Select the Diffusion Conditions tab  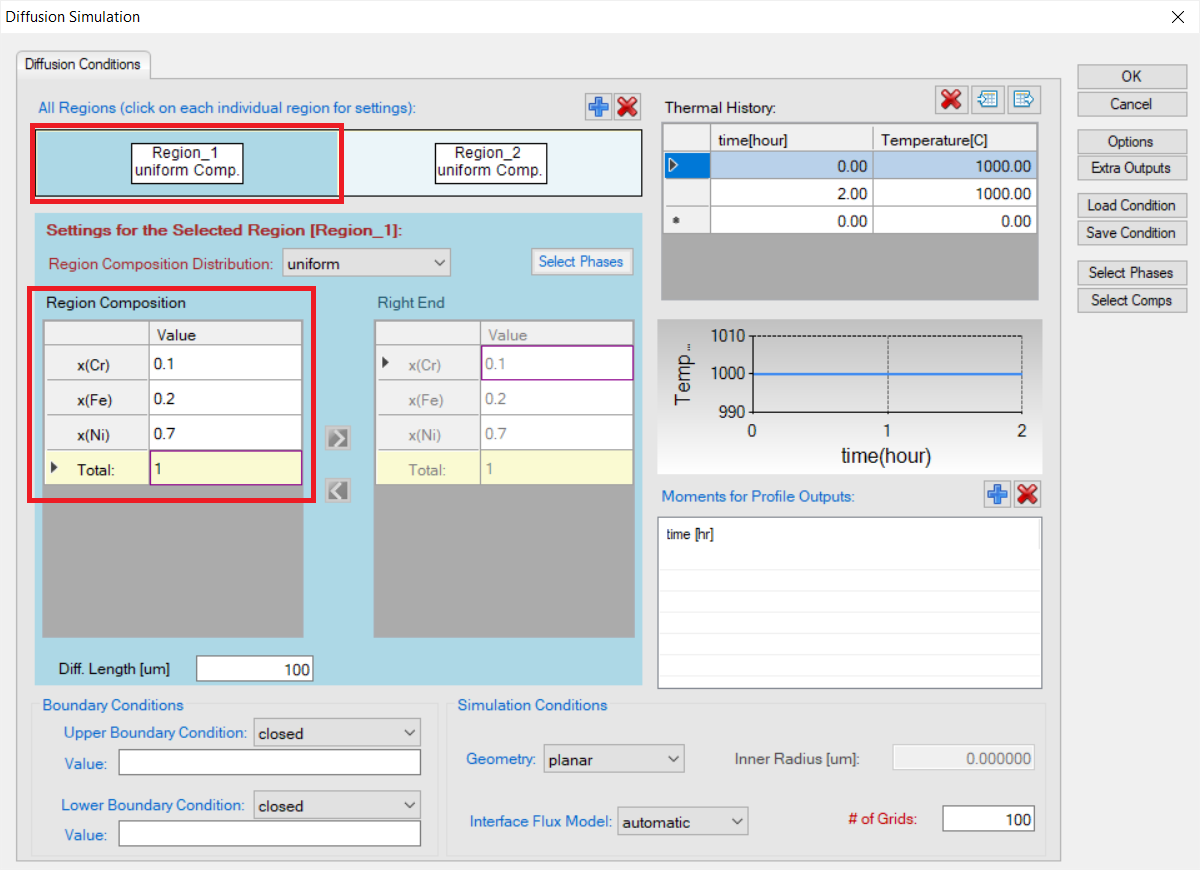click(x=83, y=64)
